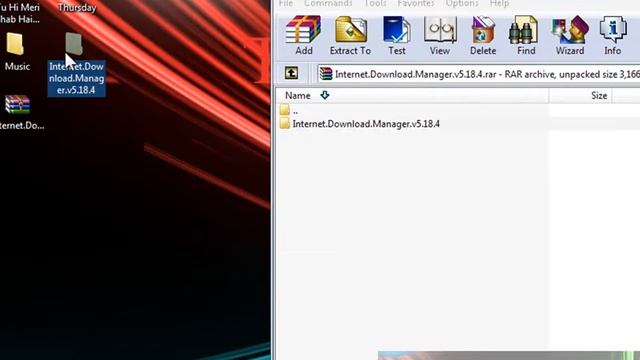Open the Options menu
This screenshot has height=360, width=640.
point(462,4)
